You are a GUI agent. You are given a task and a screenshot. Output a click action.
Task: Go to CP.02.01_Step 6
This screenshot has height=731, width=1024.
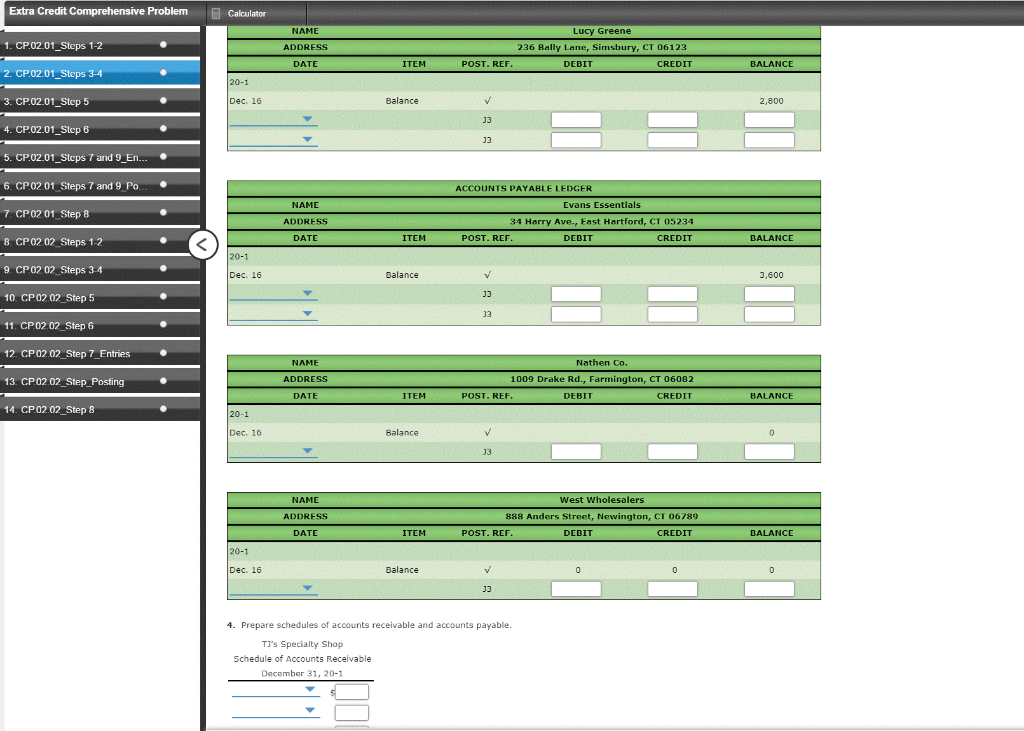pos(100,130)
